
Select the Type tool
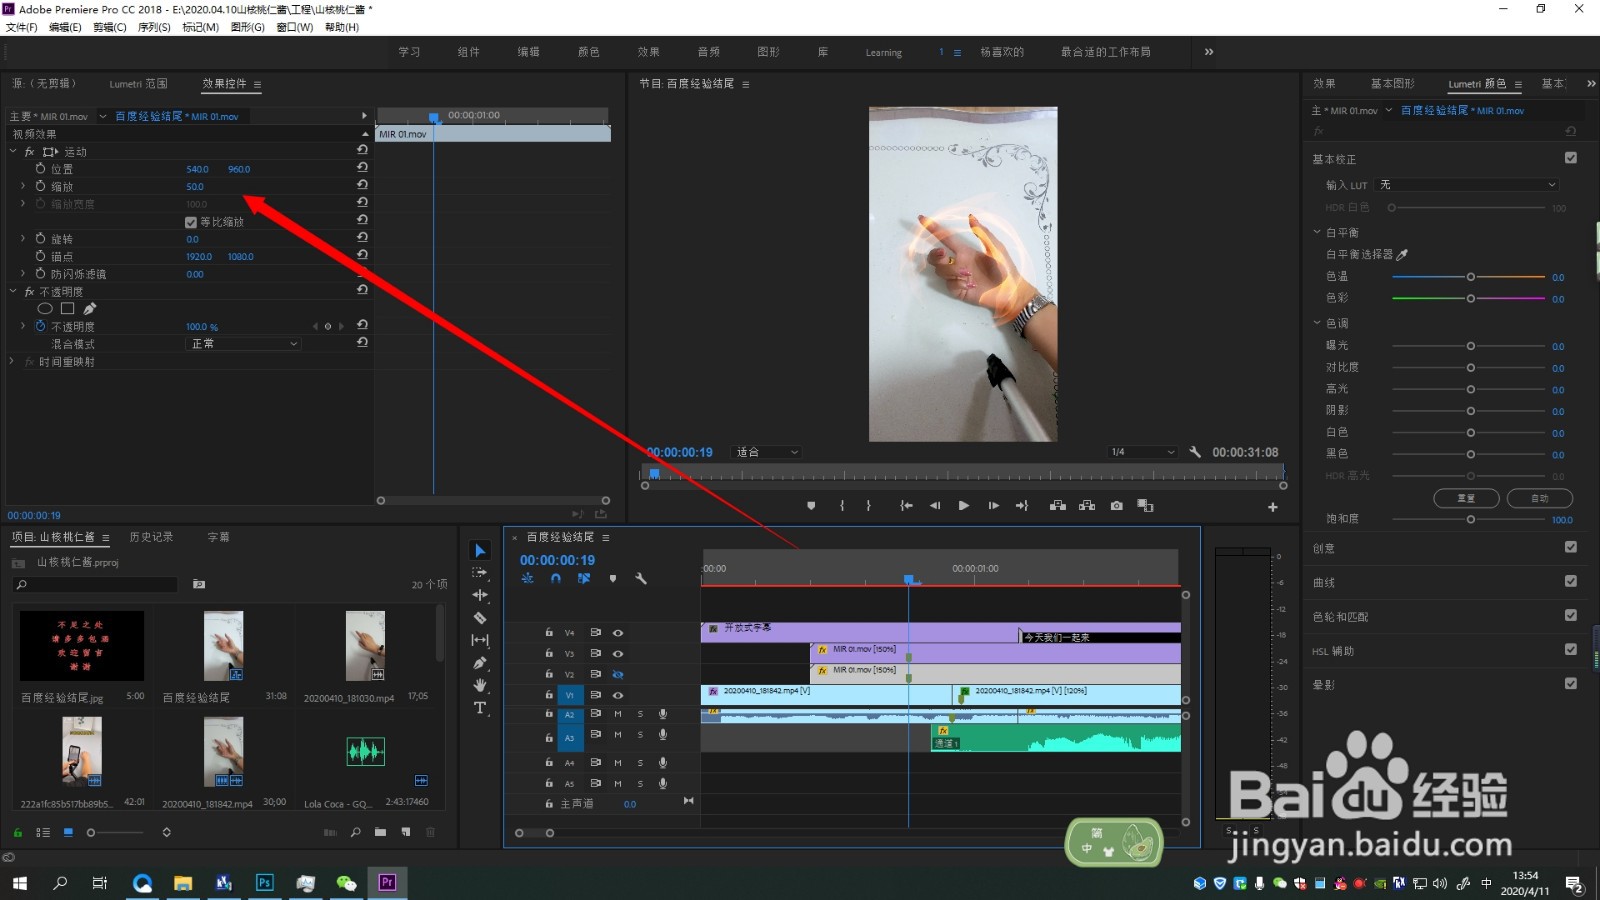[480, 708]
